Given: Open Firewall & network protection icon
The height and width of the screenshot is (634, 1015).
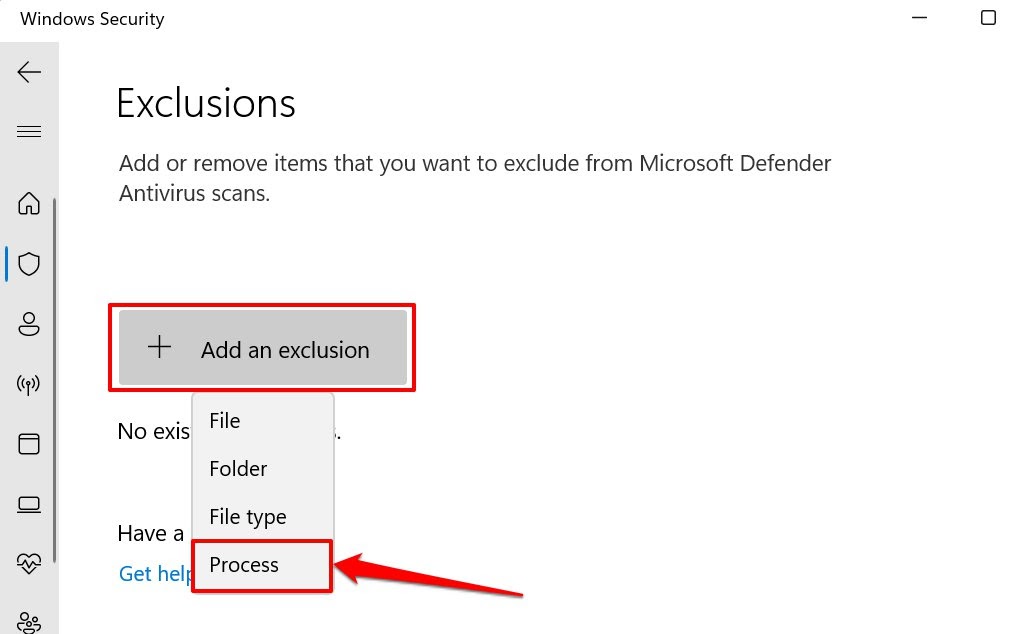Looking at the screenshot, I should 29,385.
